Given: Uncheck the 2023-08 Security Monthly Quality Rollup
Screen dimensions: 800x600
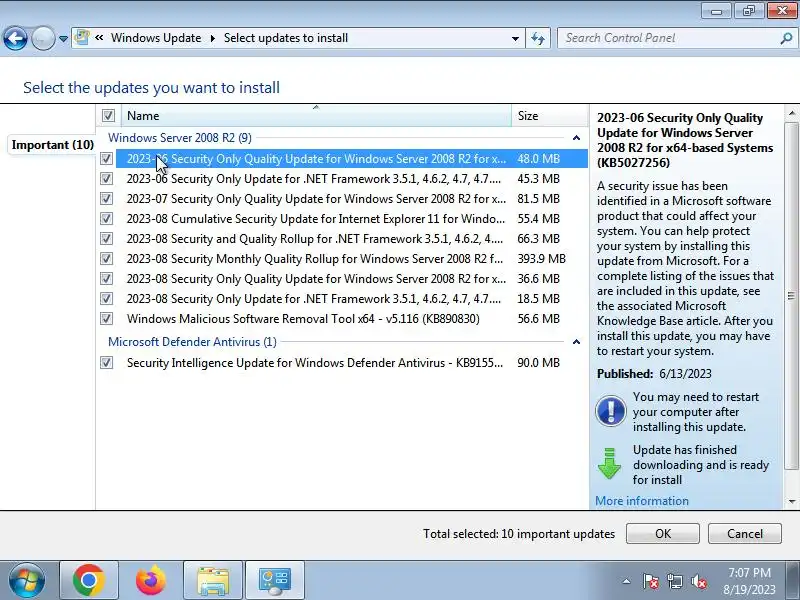Looking at the screenshot, I should pos(106,259).
